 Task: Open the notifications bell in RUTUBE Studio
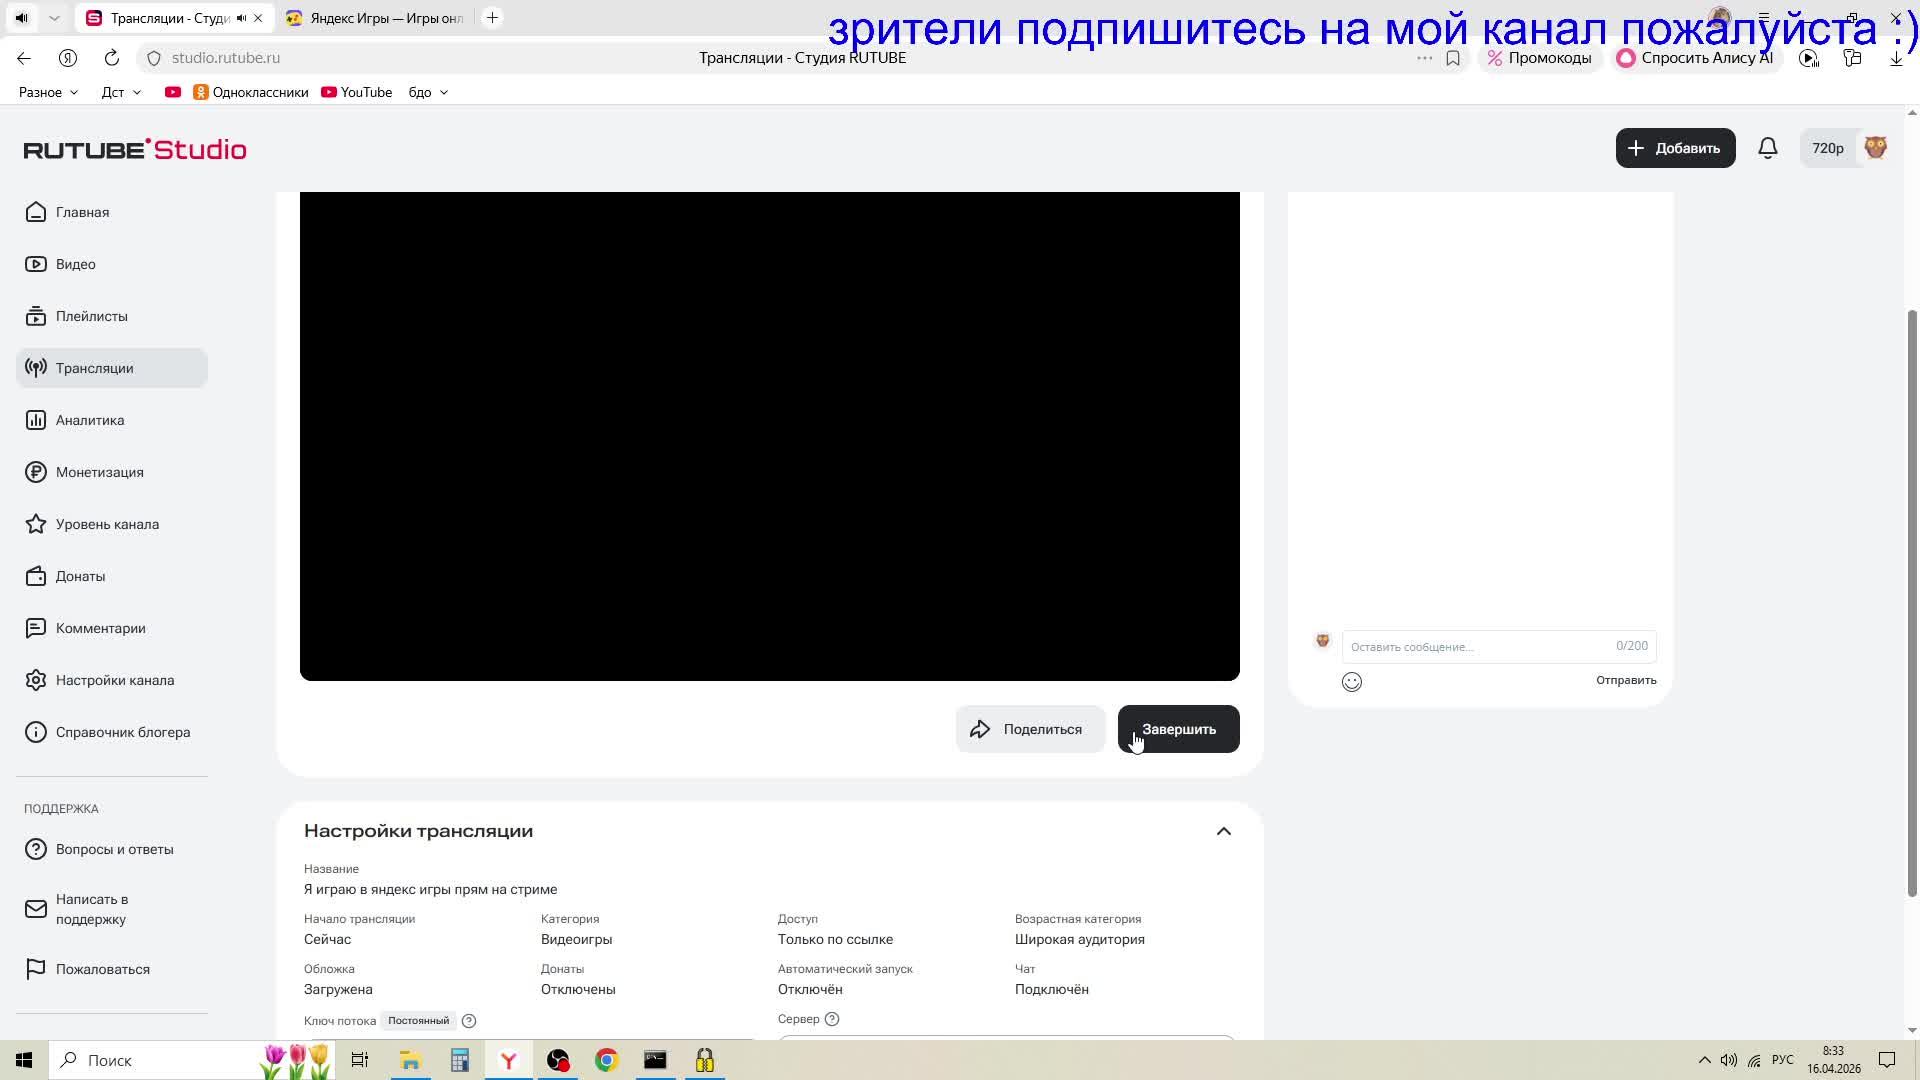pos(1768,147)
